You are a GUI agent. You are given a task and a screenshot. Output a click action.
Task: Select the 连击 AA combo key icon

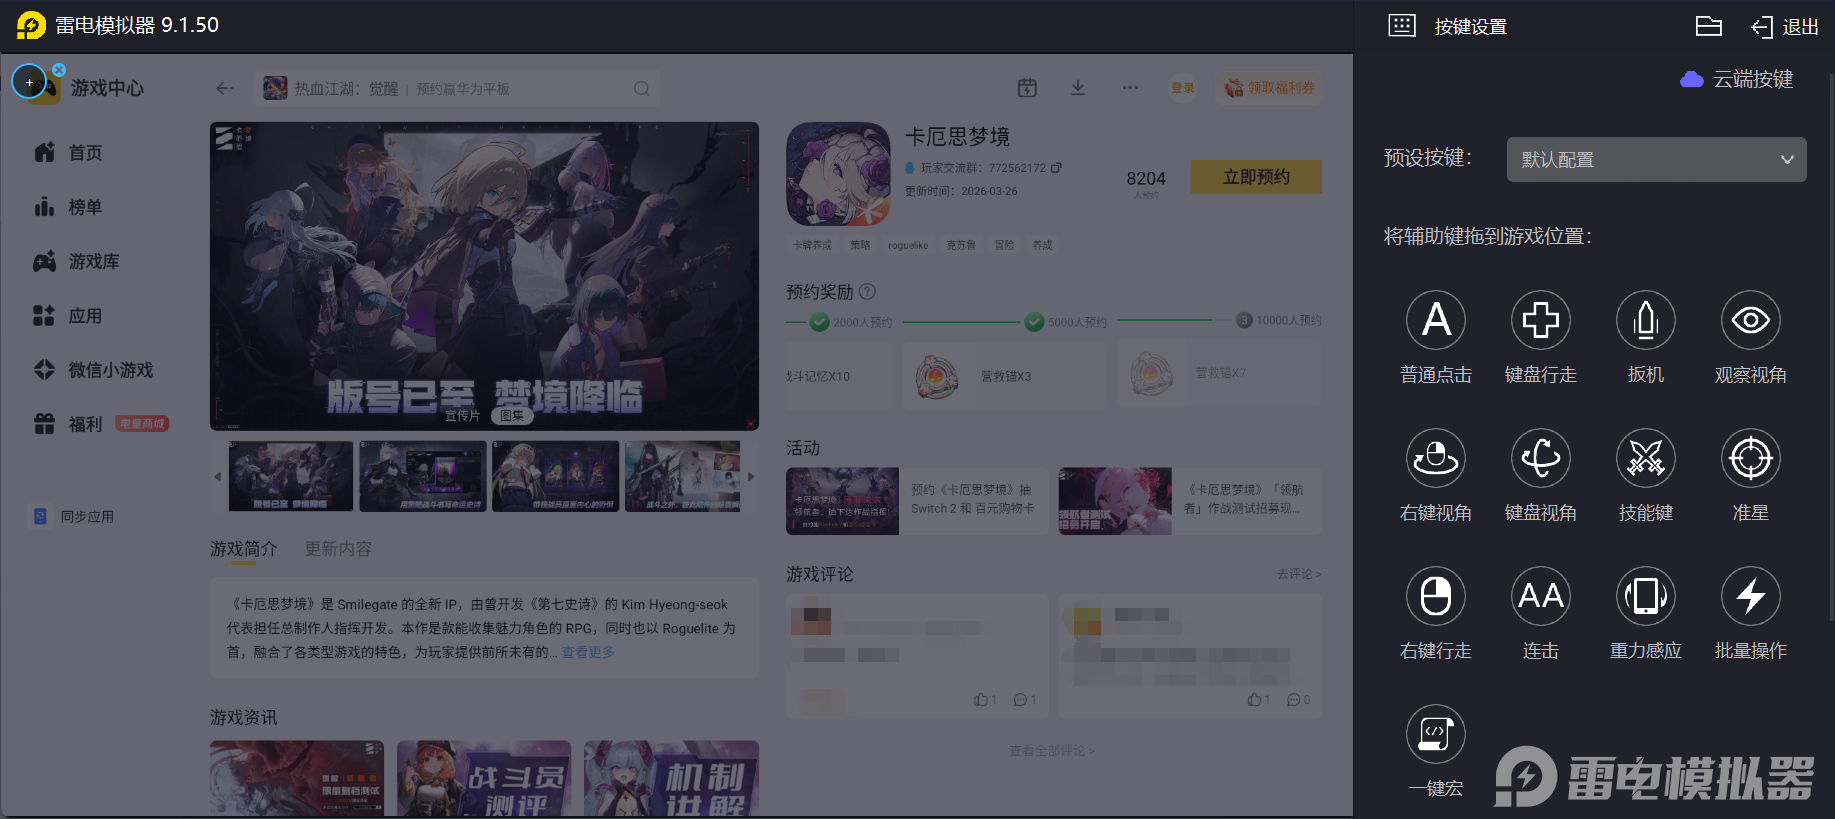point(1541,596)
